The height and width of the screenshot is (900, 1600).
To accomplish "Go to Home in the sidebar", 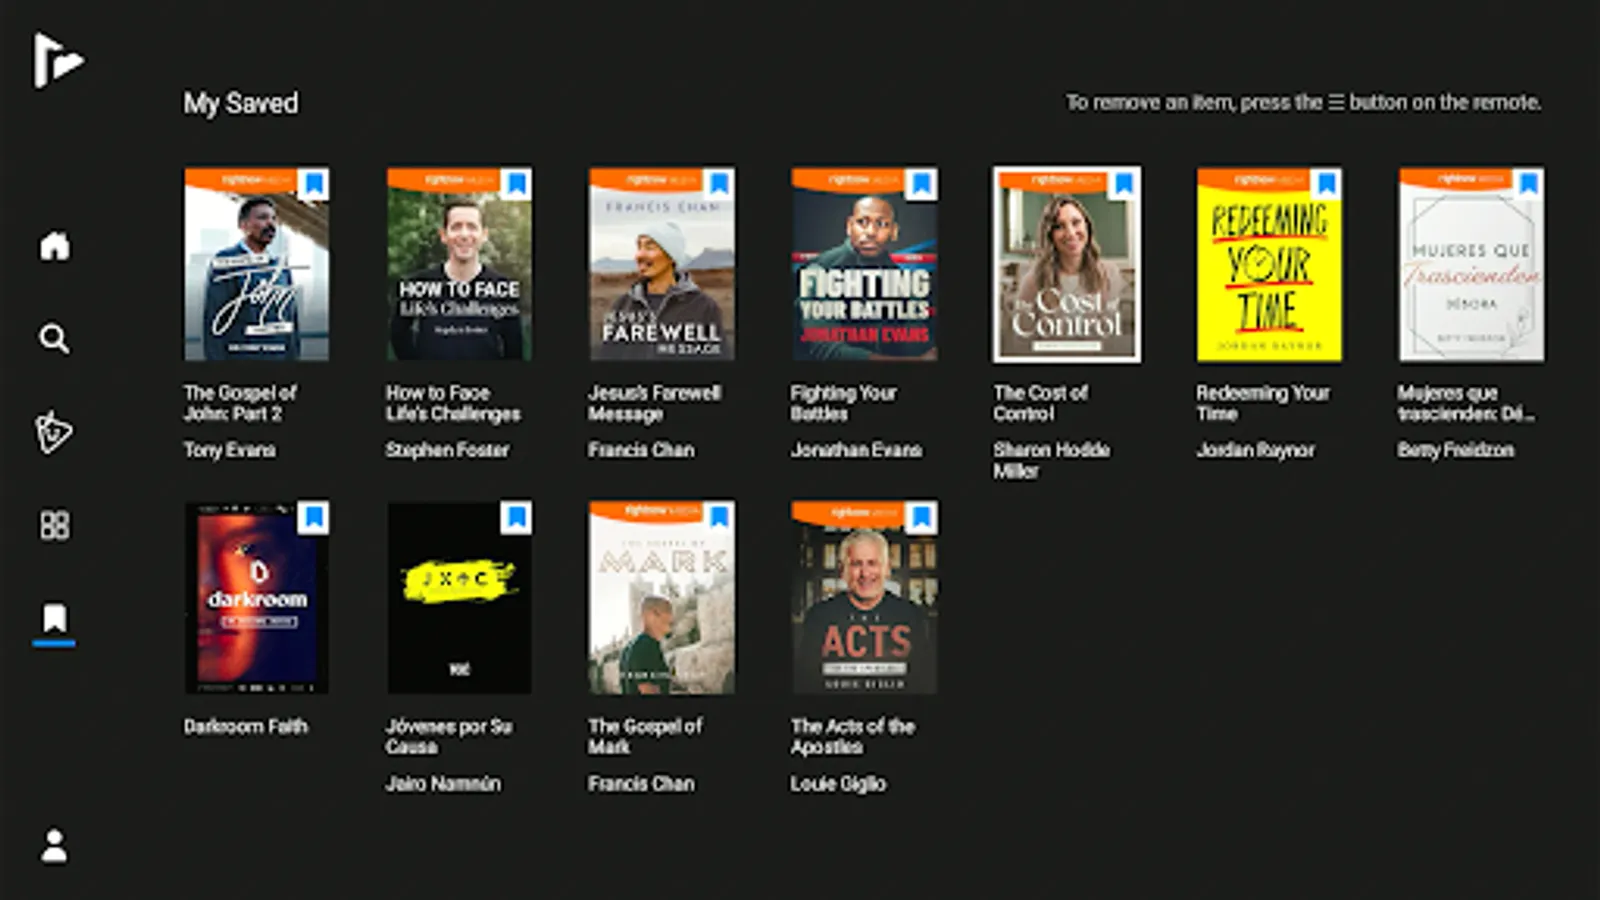I will pyautogui.click(x=55, y=245).
